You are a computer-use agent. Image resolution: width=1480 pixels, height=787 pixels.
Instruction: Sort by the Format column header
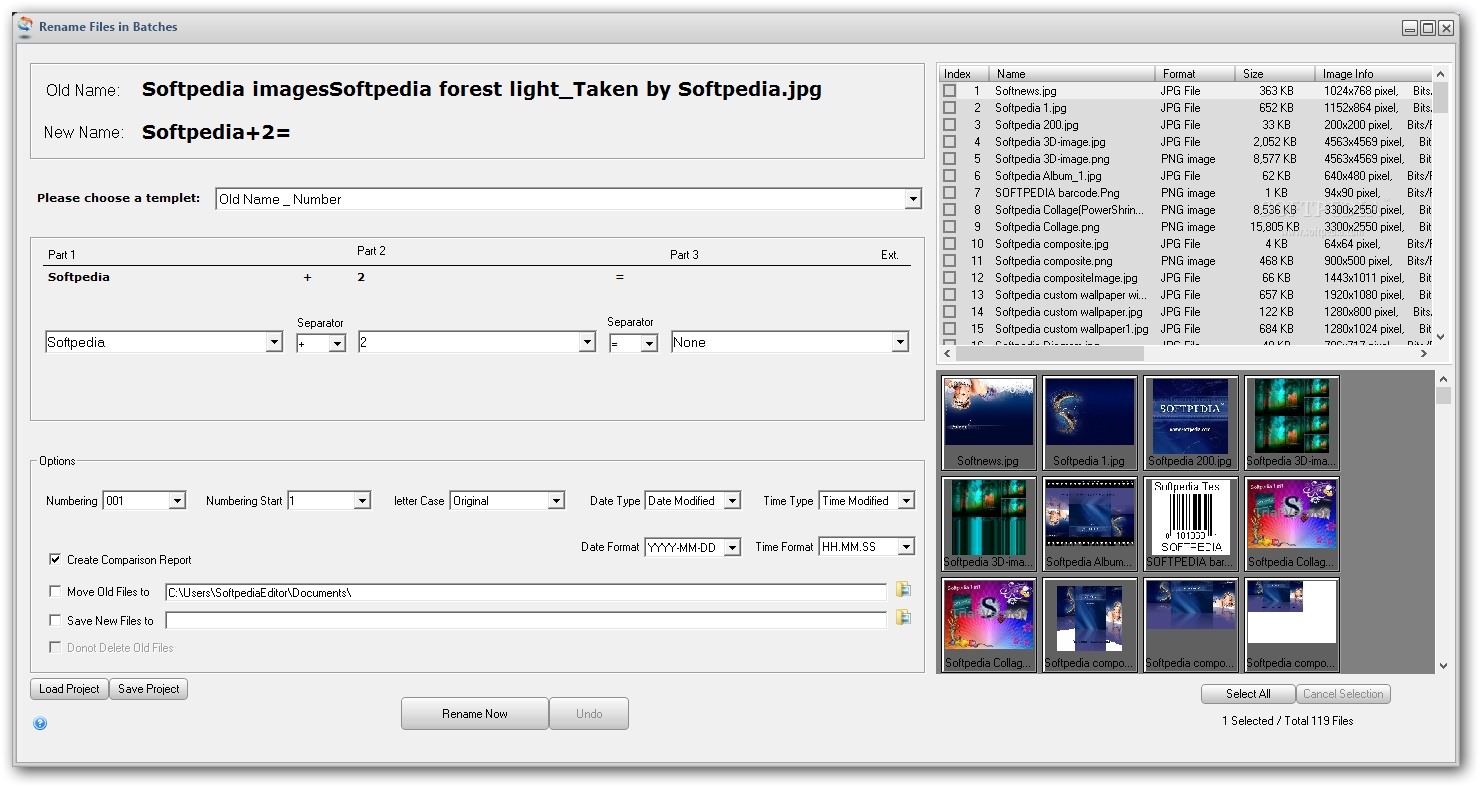(x=1194, y=74)
